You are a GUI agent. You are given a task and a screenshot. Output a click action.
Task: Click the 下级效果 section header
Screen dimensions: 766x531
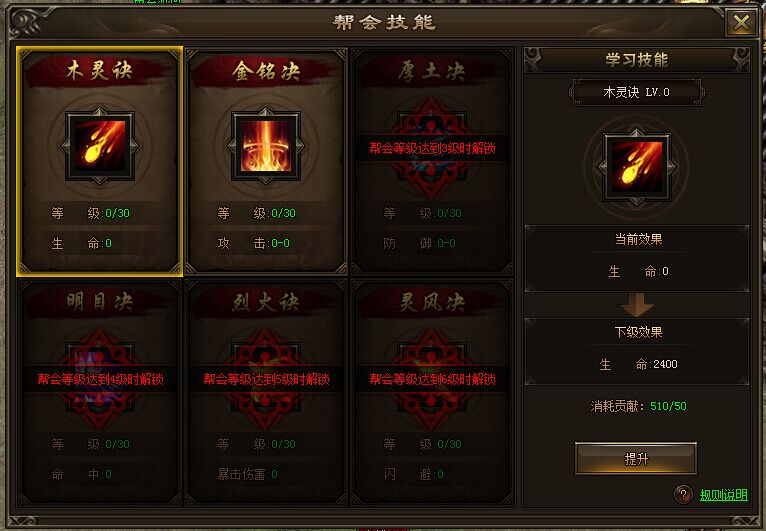(x=638, y=333)
